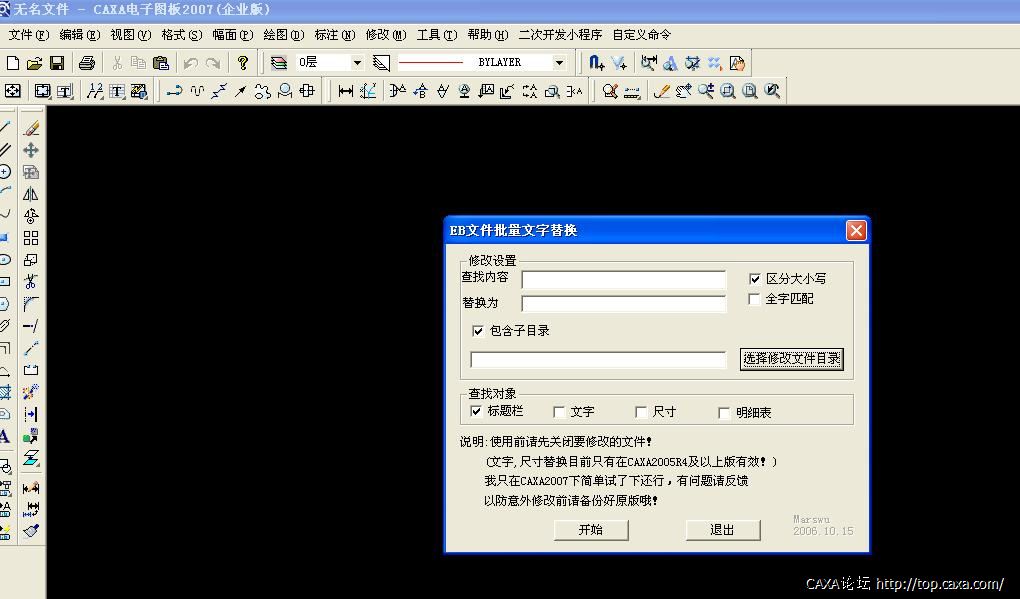Select the Trim scissors tool
1020x599 pixels.
[x=31, y=282]
